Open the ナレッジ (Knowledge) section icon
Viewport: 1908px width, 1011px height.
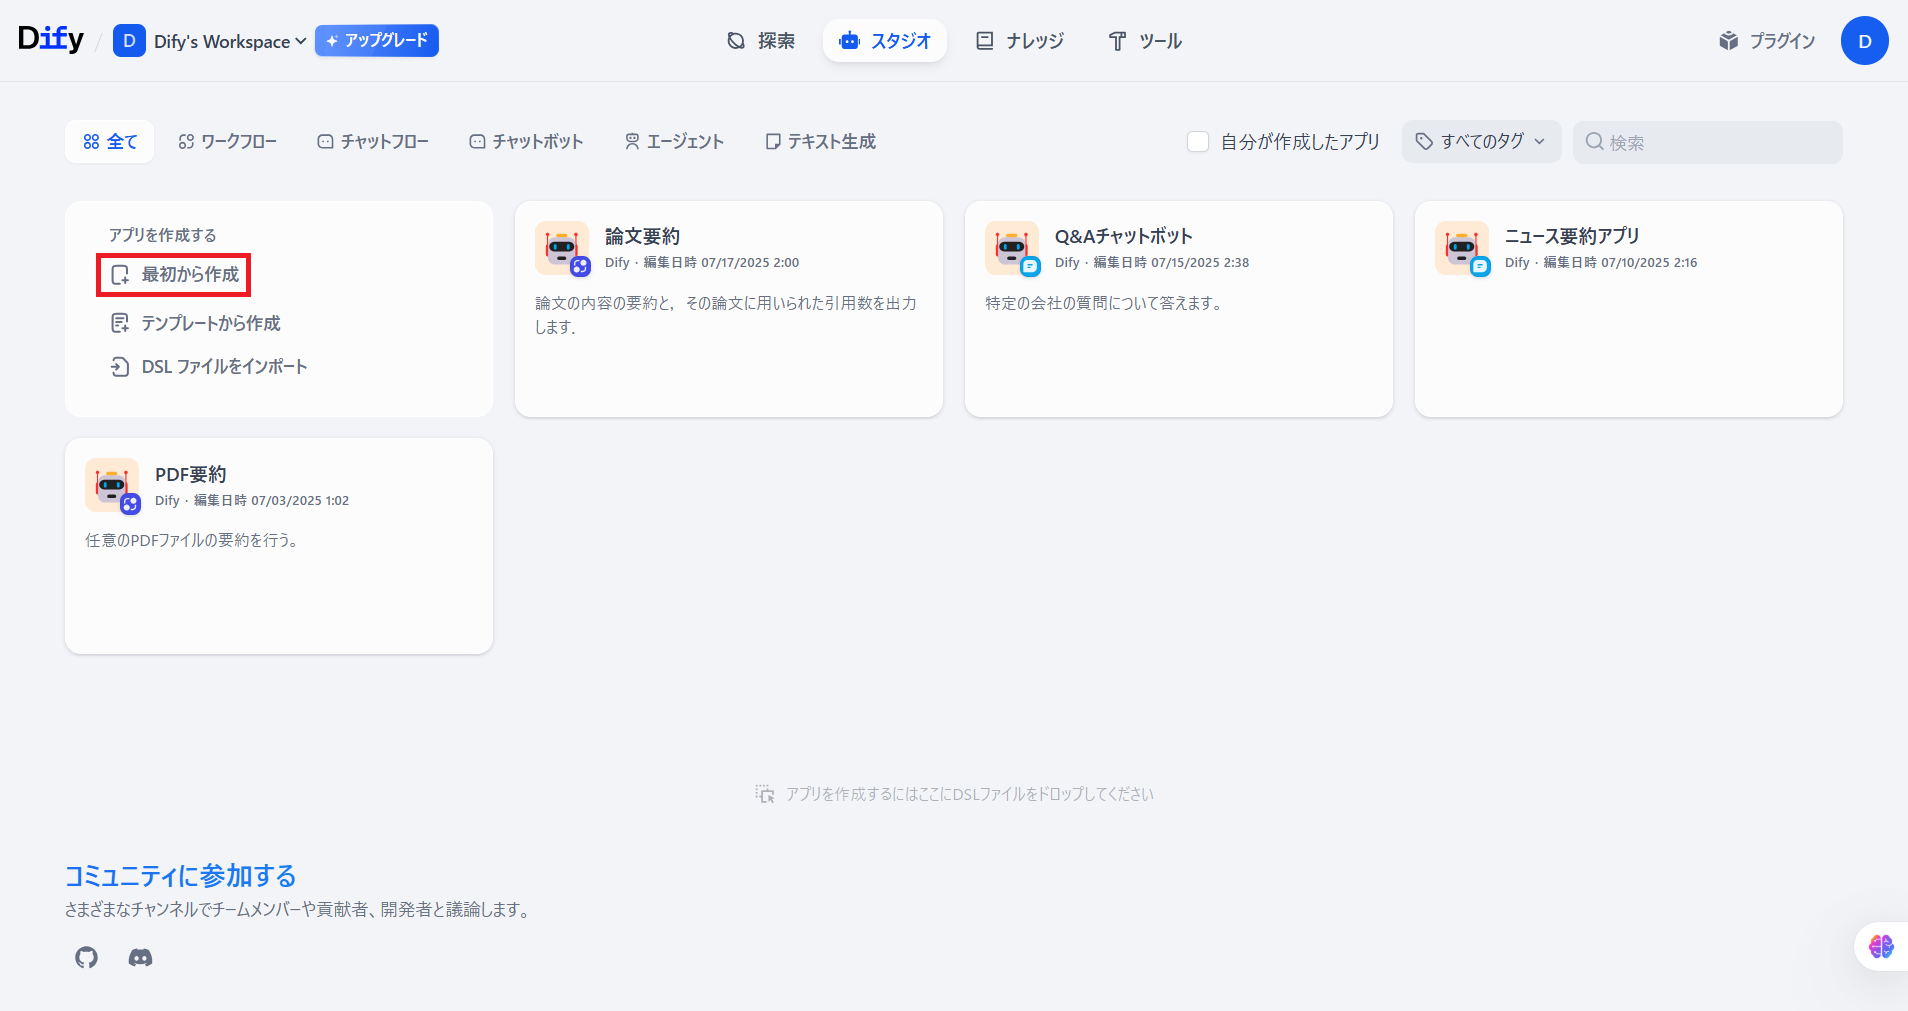pos(985,40)
